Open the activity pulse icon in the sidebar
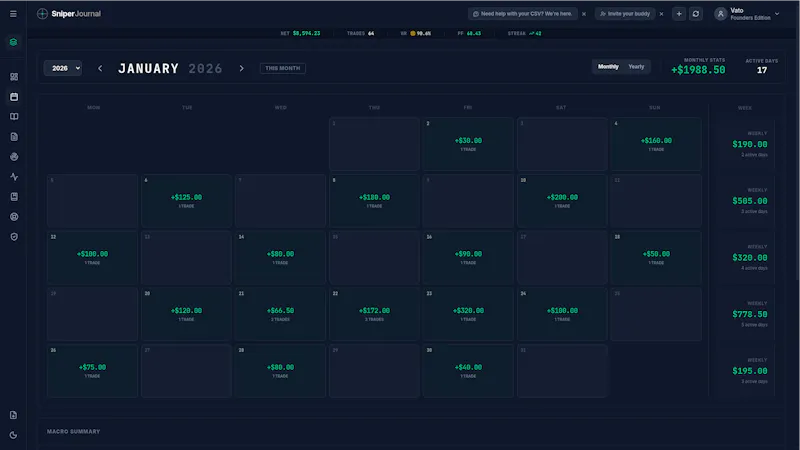The height and width of the screenshot is (450, 800). (14, 177)
